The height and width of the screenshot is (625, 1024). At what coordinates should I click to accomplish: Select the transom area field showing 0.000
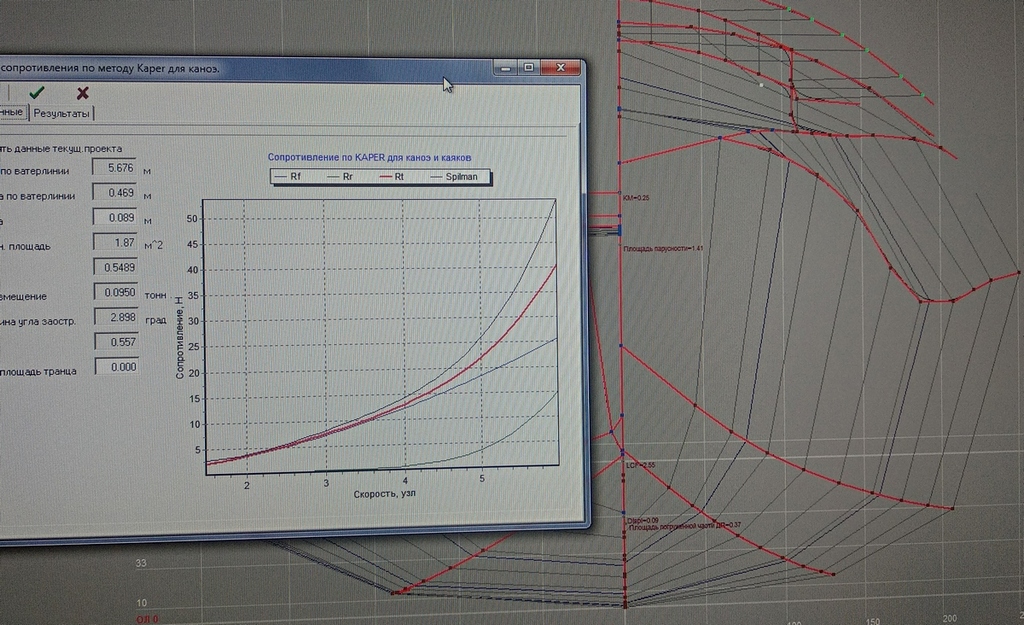120,367
